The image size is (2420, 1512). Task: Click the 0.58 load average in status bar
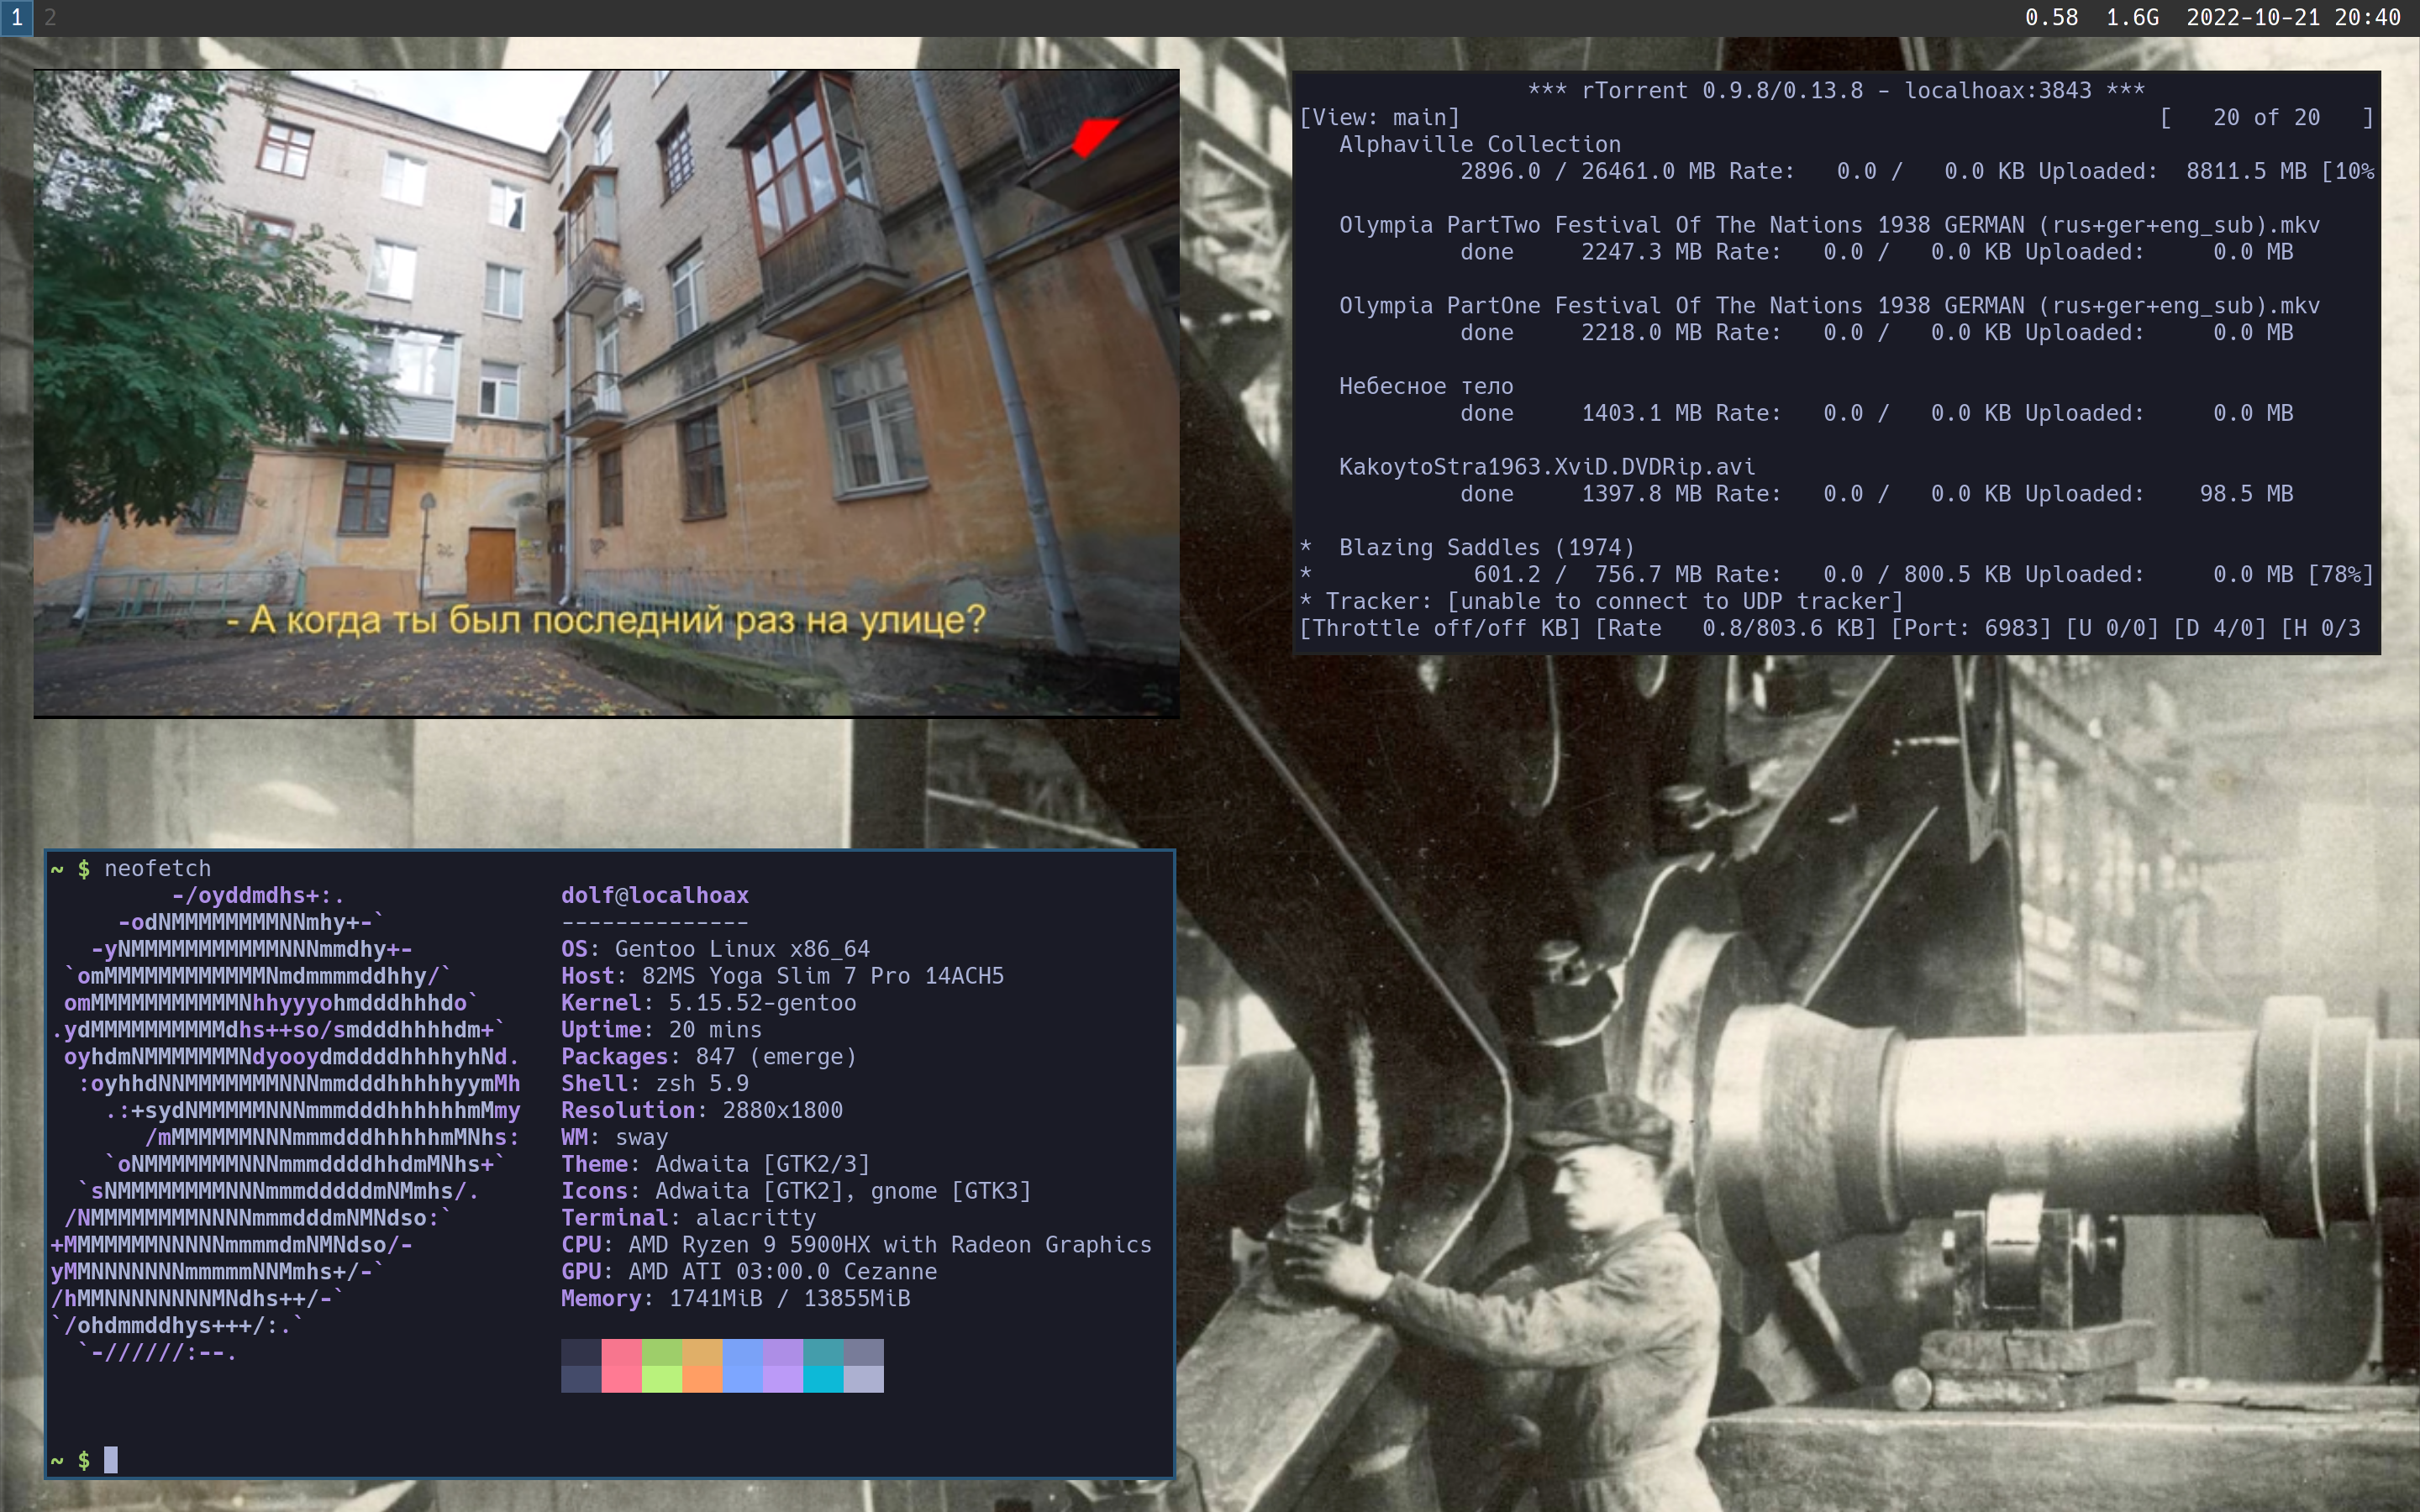(x=2051, y=18)
